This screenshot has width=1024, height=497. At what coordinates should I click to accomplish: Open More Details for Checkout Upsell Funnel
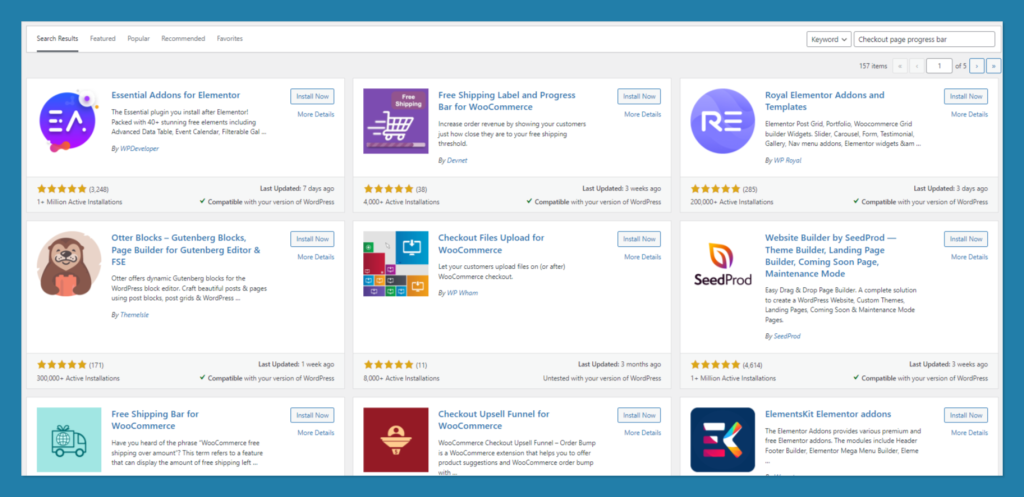click(x=643, y=433)
